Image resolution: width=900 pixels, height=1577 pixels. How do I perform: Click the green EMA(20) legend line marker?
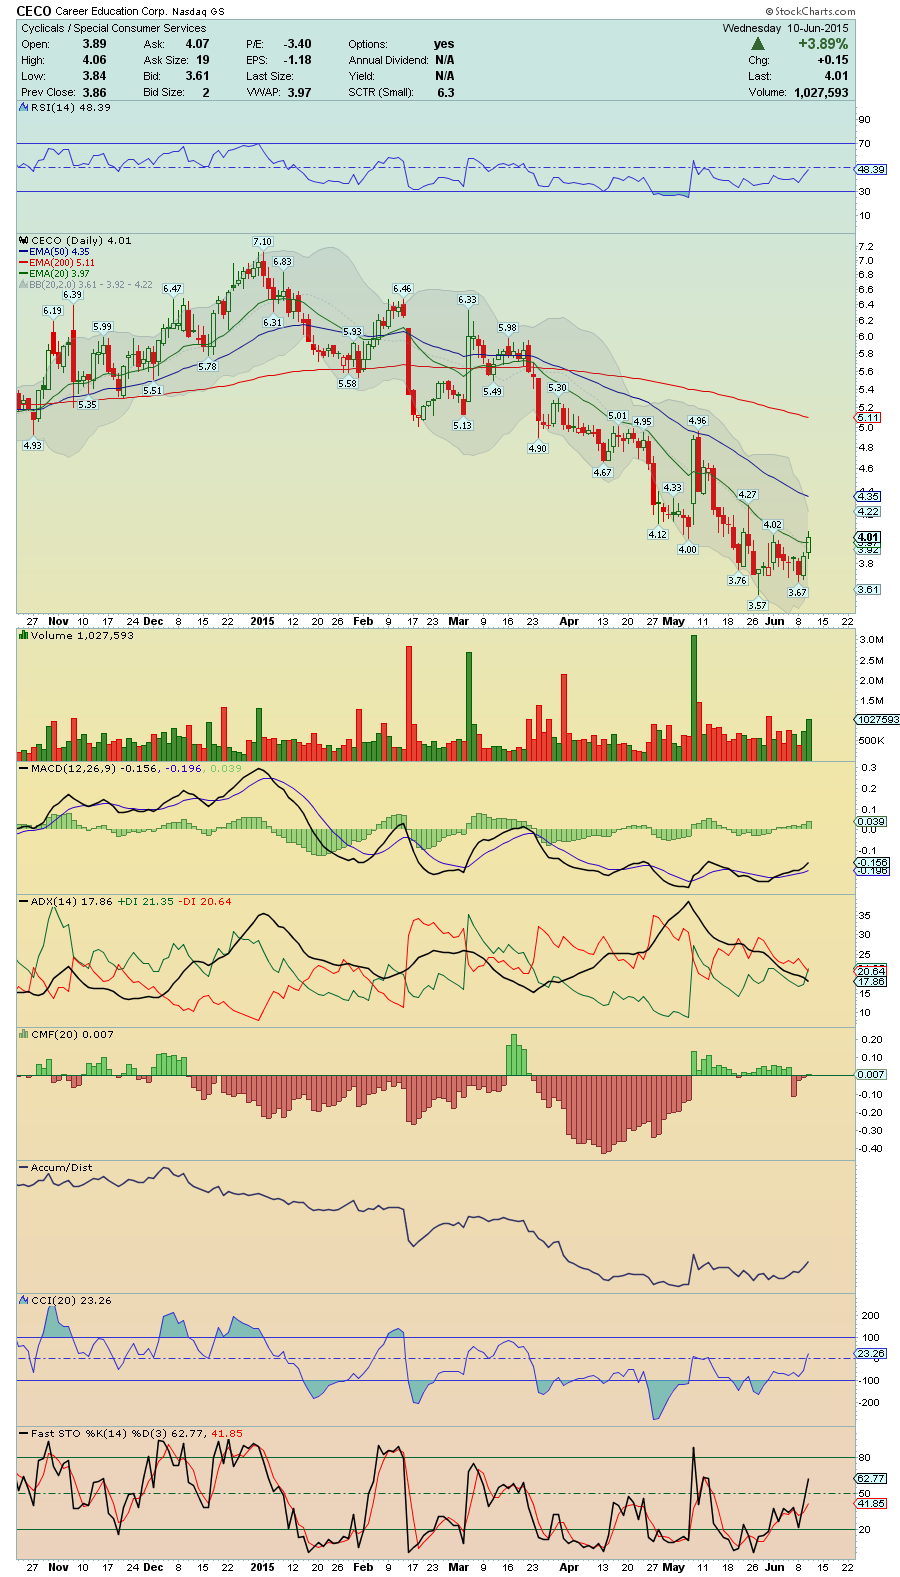[x=23, y=274]
